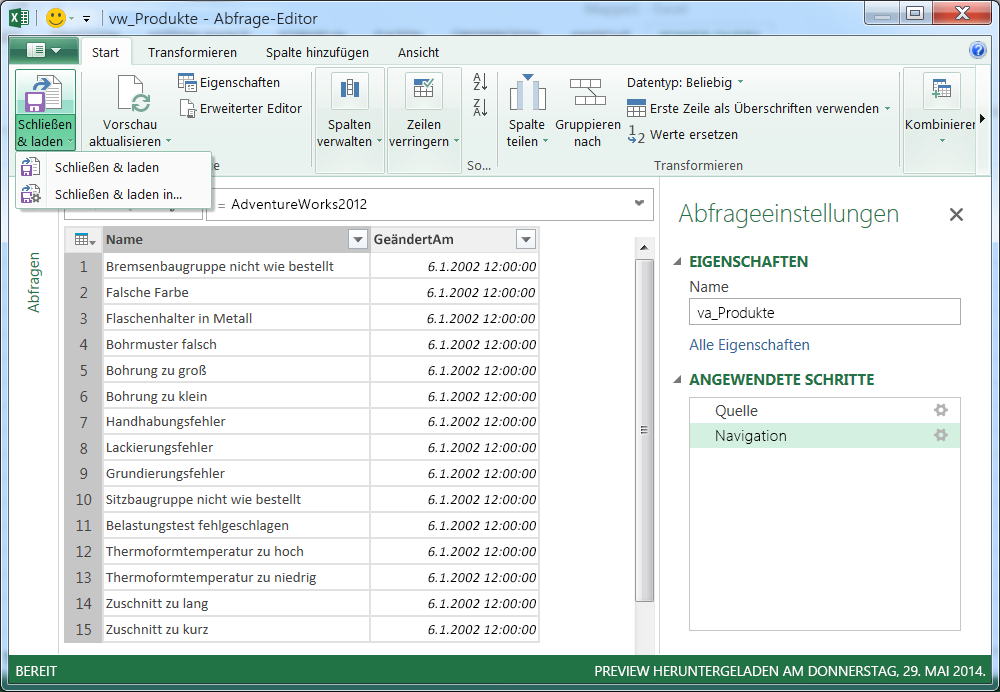Open the Spalte hinzufügen tab
Viewport: 1000px width, 692px height.
click(317, 52)
